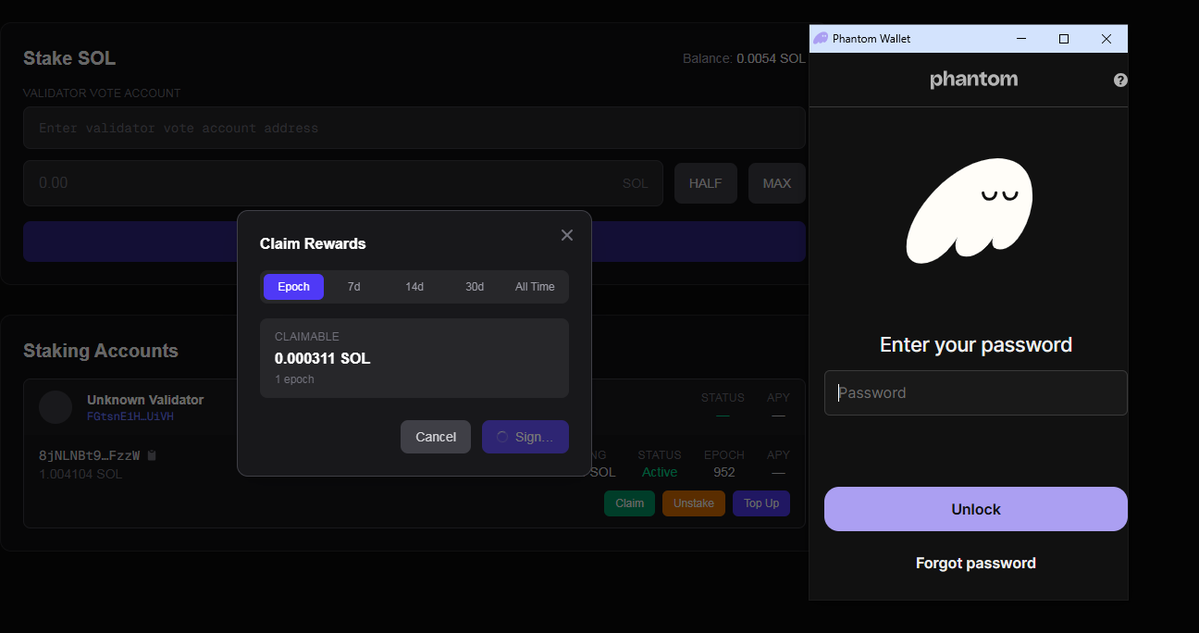Switch to the 7d rewards tab
This screenshot has width=1199, height=633.
[x=353, y=287]
